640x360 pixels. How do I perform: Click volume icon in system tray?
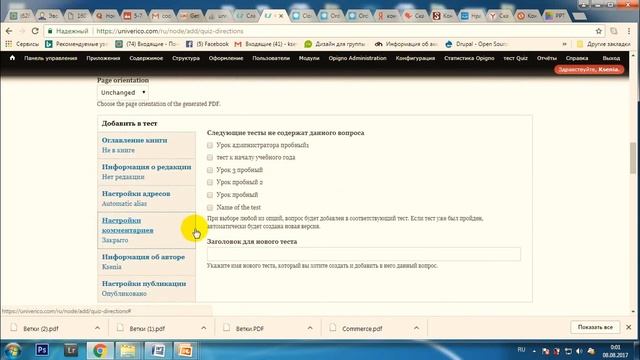tap(579, 351)
